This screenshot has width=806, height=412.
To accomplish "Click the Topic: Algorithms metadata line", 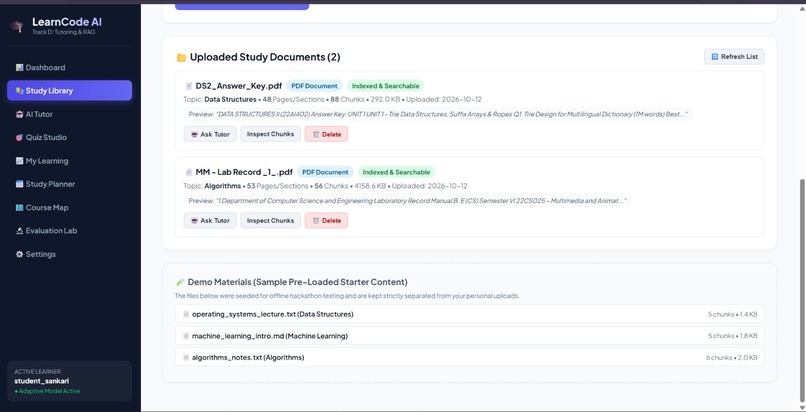I will point(325,185).
